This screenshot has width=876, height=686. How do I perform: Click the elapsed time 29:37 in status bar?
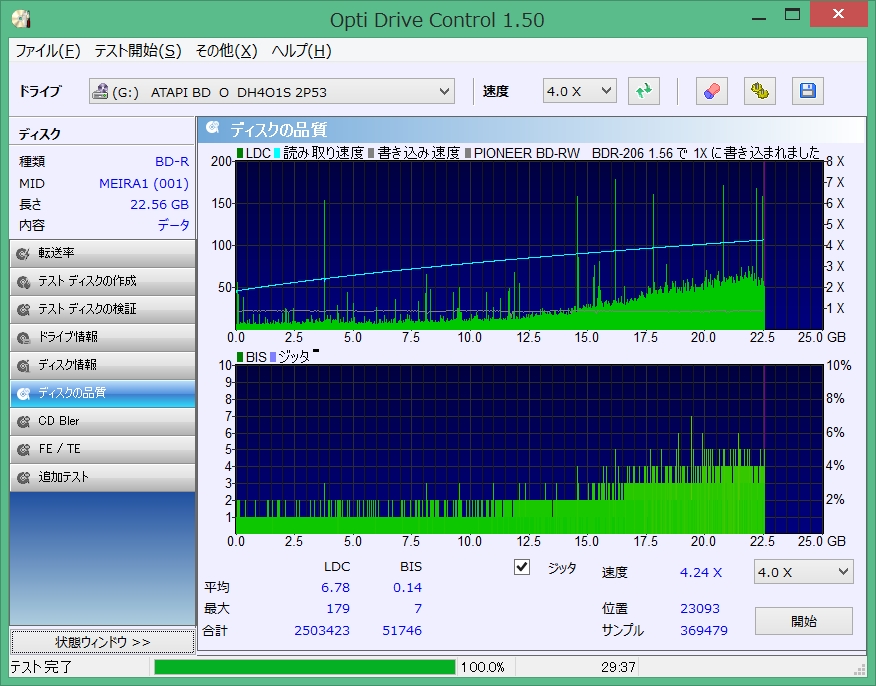coord(618,667)
